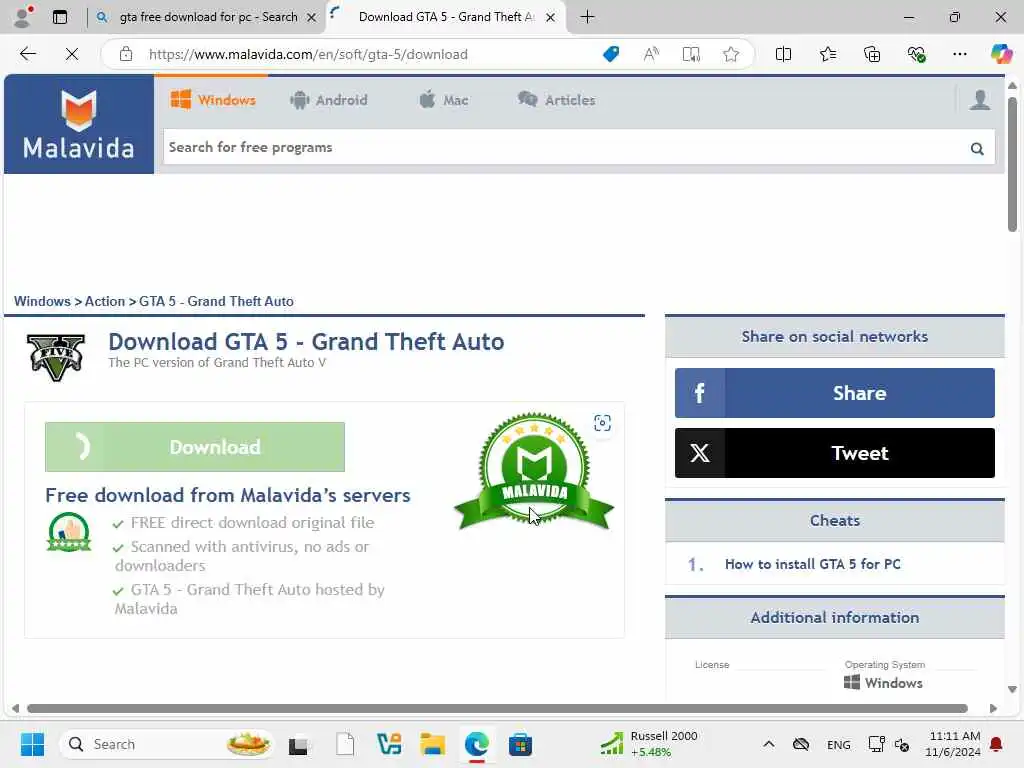
Task: Click the horizontal page scrollbar
Action: click(498, 709)
